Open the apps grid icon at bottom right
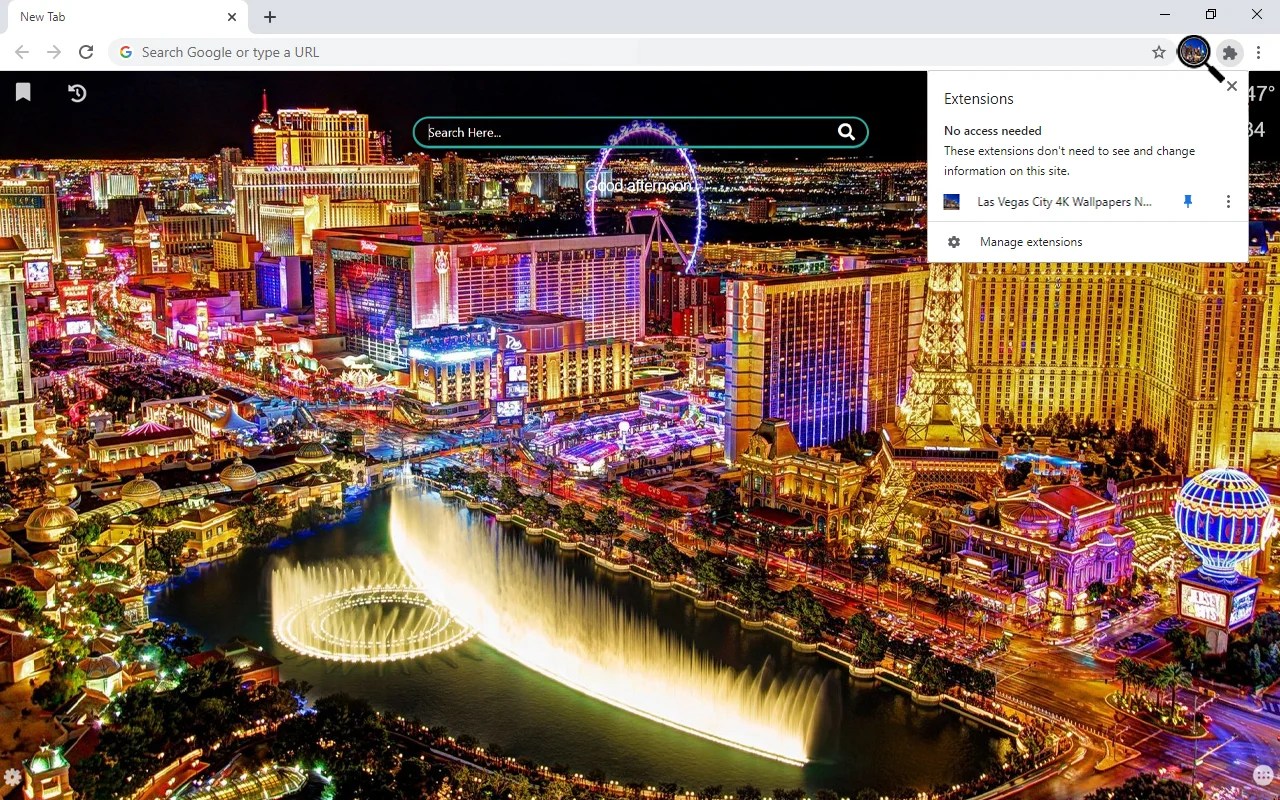The height and width of the screenshot is (800, 1280). tap(1262, 775)
